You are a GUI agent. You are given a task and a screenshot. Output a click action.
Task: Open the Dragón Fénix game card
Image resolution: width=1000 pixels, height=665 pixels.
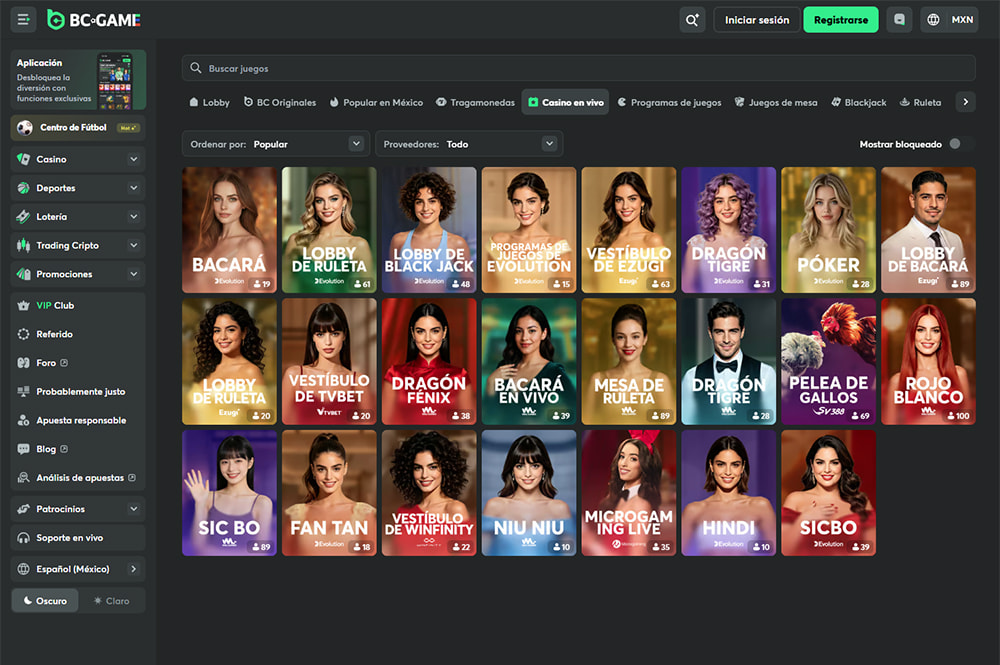pyautogui.click(x=429, y=362)
